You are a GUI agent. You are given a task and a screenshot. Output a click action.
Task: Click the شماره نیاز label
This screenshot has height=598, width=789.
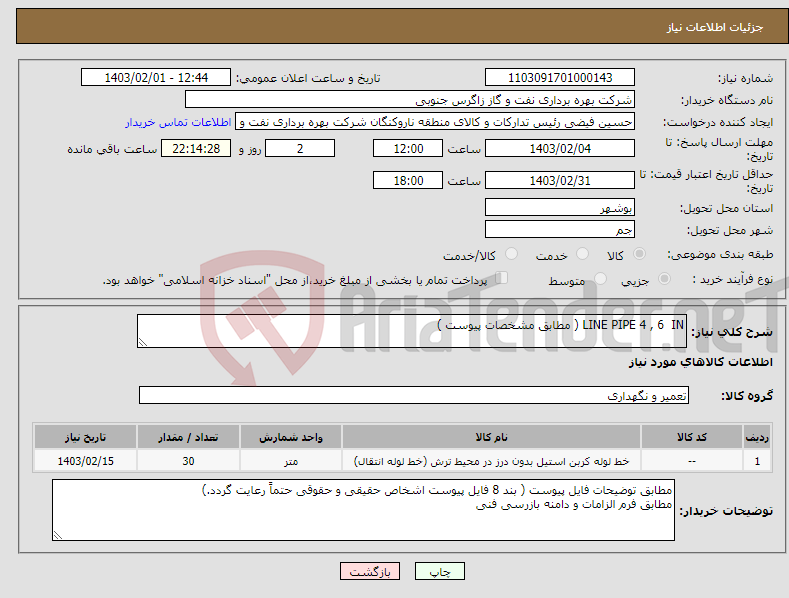click(x=745, y=78)
